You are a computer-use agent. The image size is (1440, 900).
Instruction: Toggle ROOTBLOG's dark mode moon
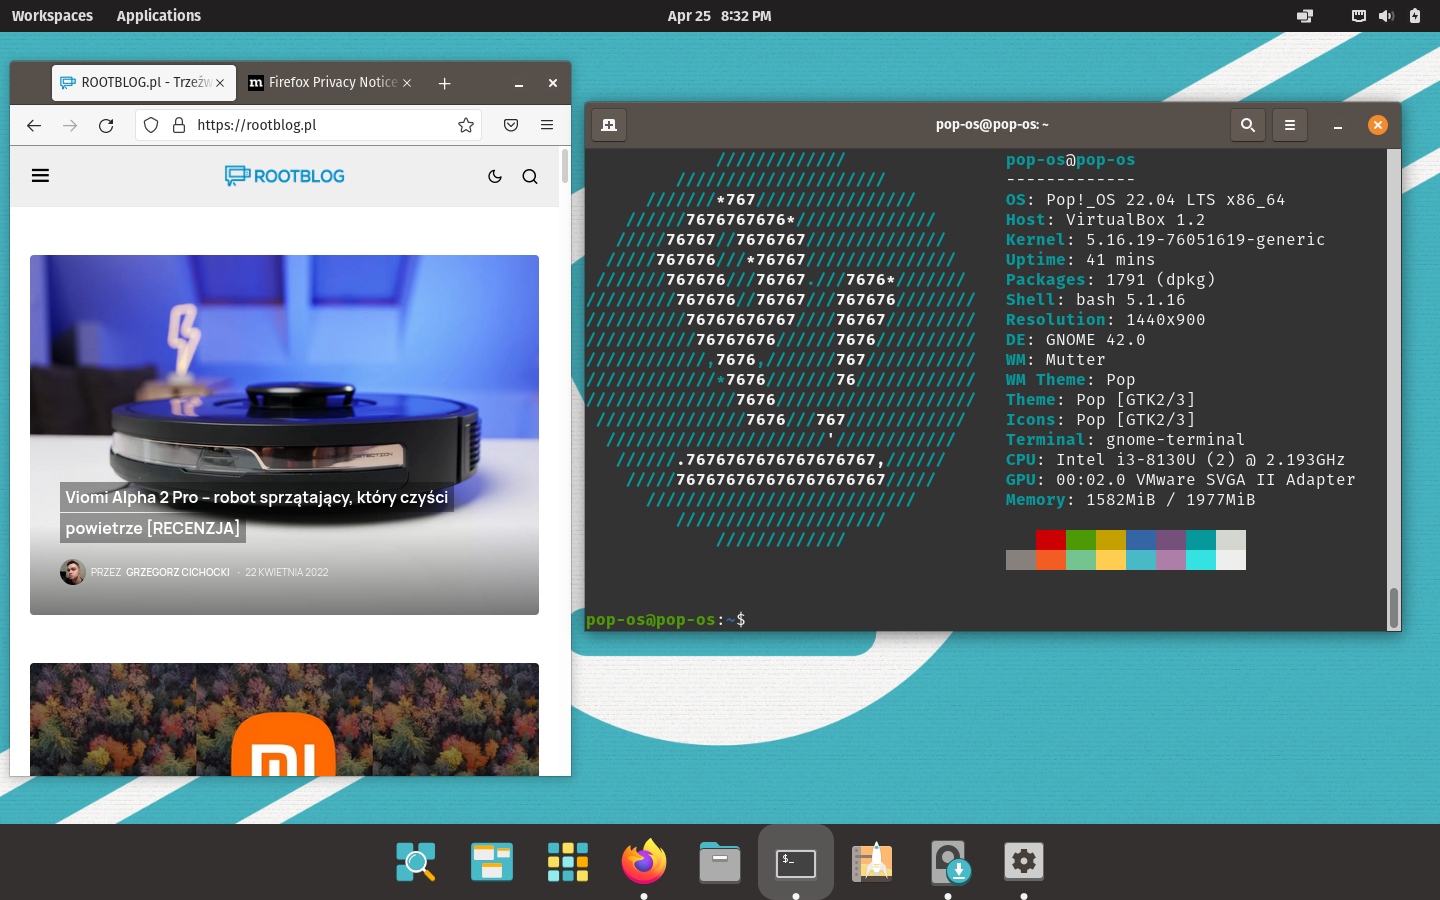pyautogui.click(x=494, y=176)
